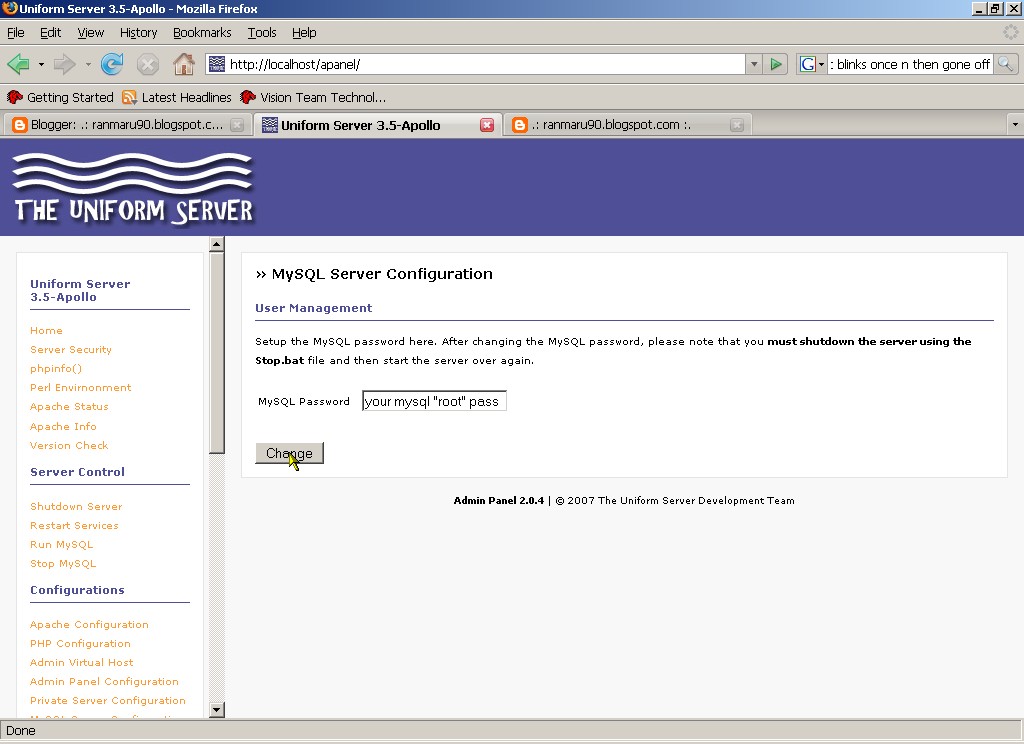Click the Back navigation arrow
Image resolution: width=1024 pixels, height=744 pixels.
click(18, 64)
